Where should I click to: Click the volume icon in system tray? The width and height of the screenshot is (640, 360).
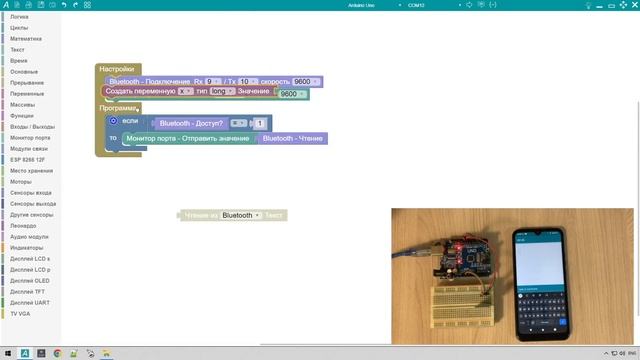click(x=622, y=353)
